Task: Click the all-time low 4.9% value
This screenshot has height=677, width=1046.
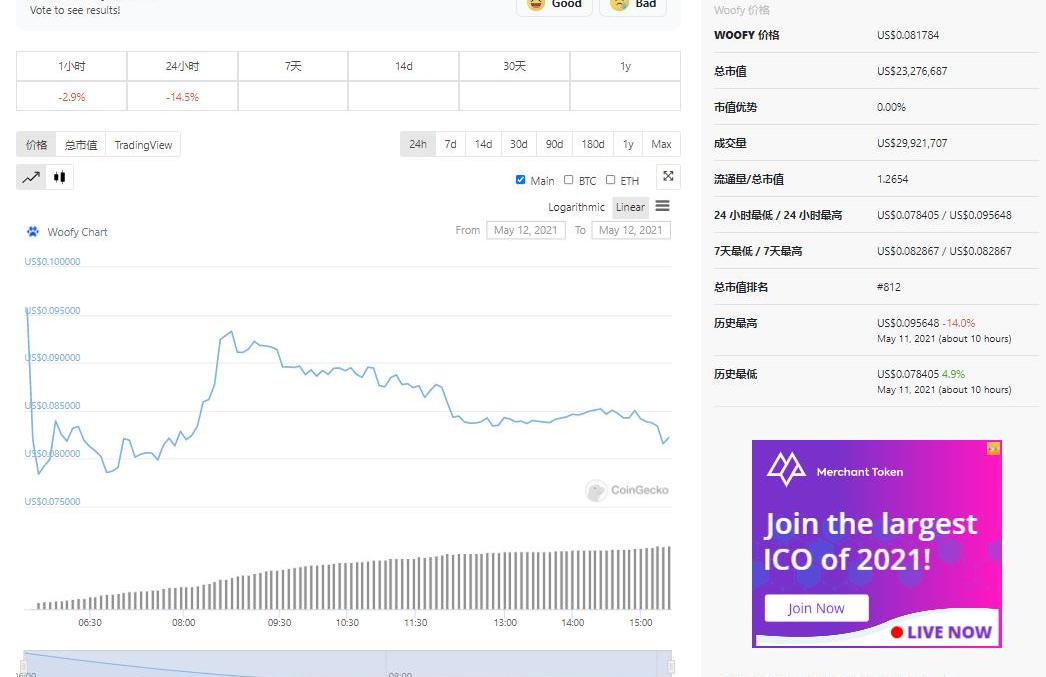Action: tap(953, 374)
